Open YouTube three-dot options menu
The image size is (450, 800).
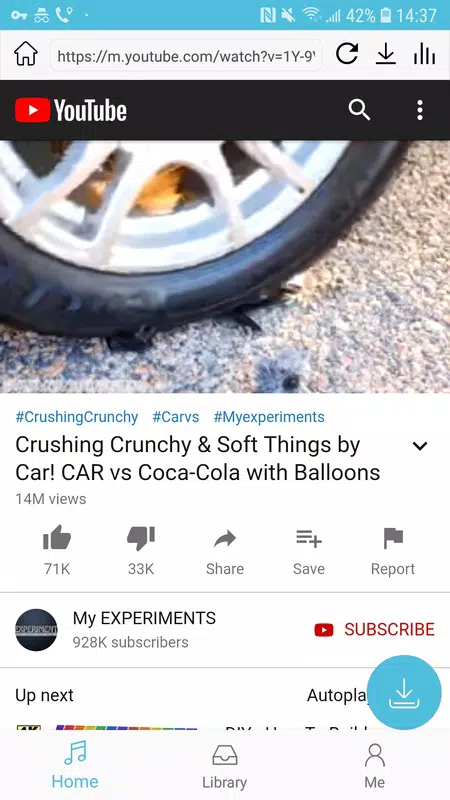419,110
